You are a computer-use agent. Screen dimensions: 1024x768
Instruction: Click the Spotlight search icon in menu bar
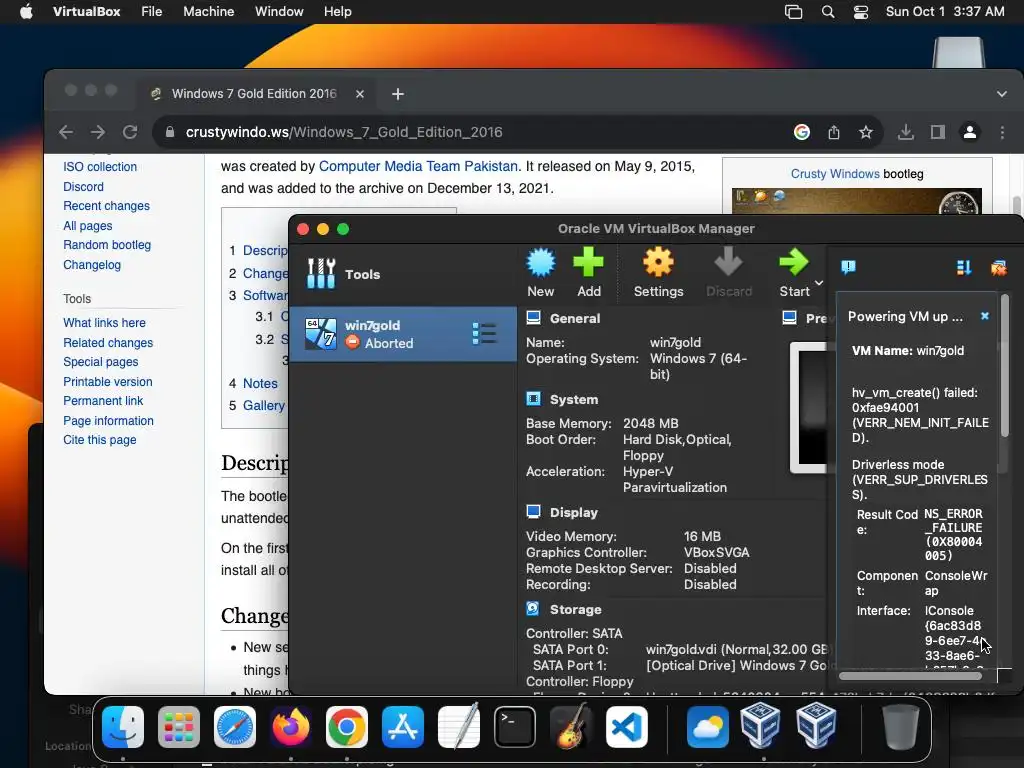(828, 12)
